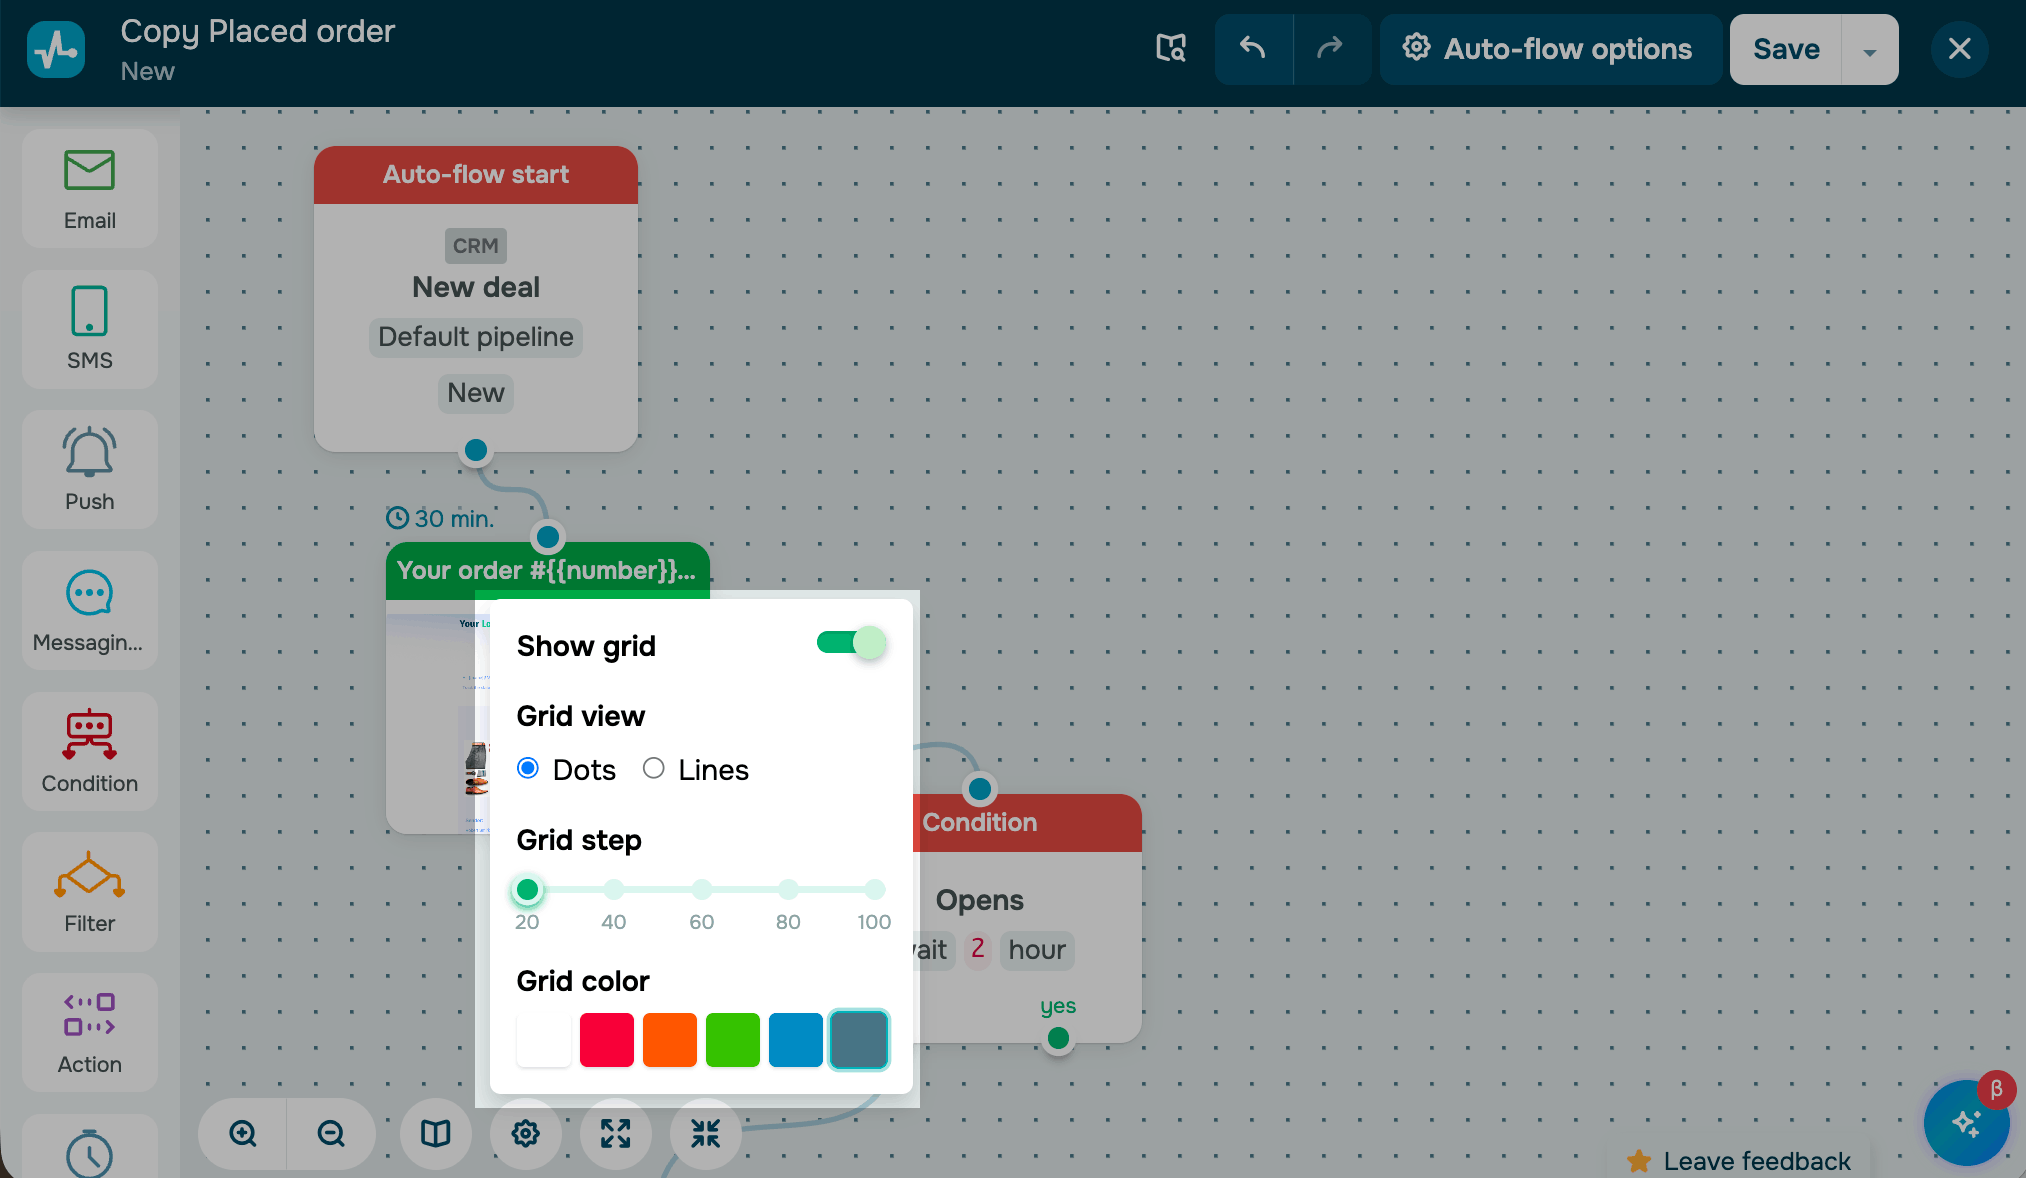Open Auto-flow options

pyautogui.click(x=1548, y=49)
